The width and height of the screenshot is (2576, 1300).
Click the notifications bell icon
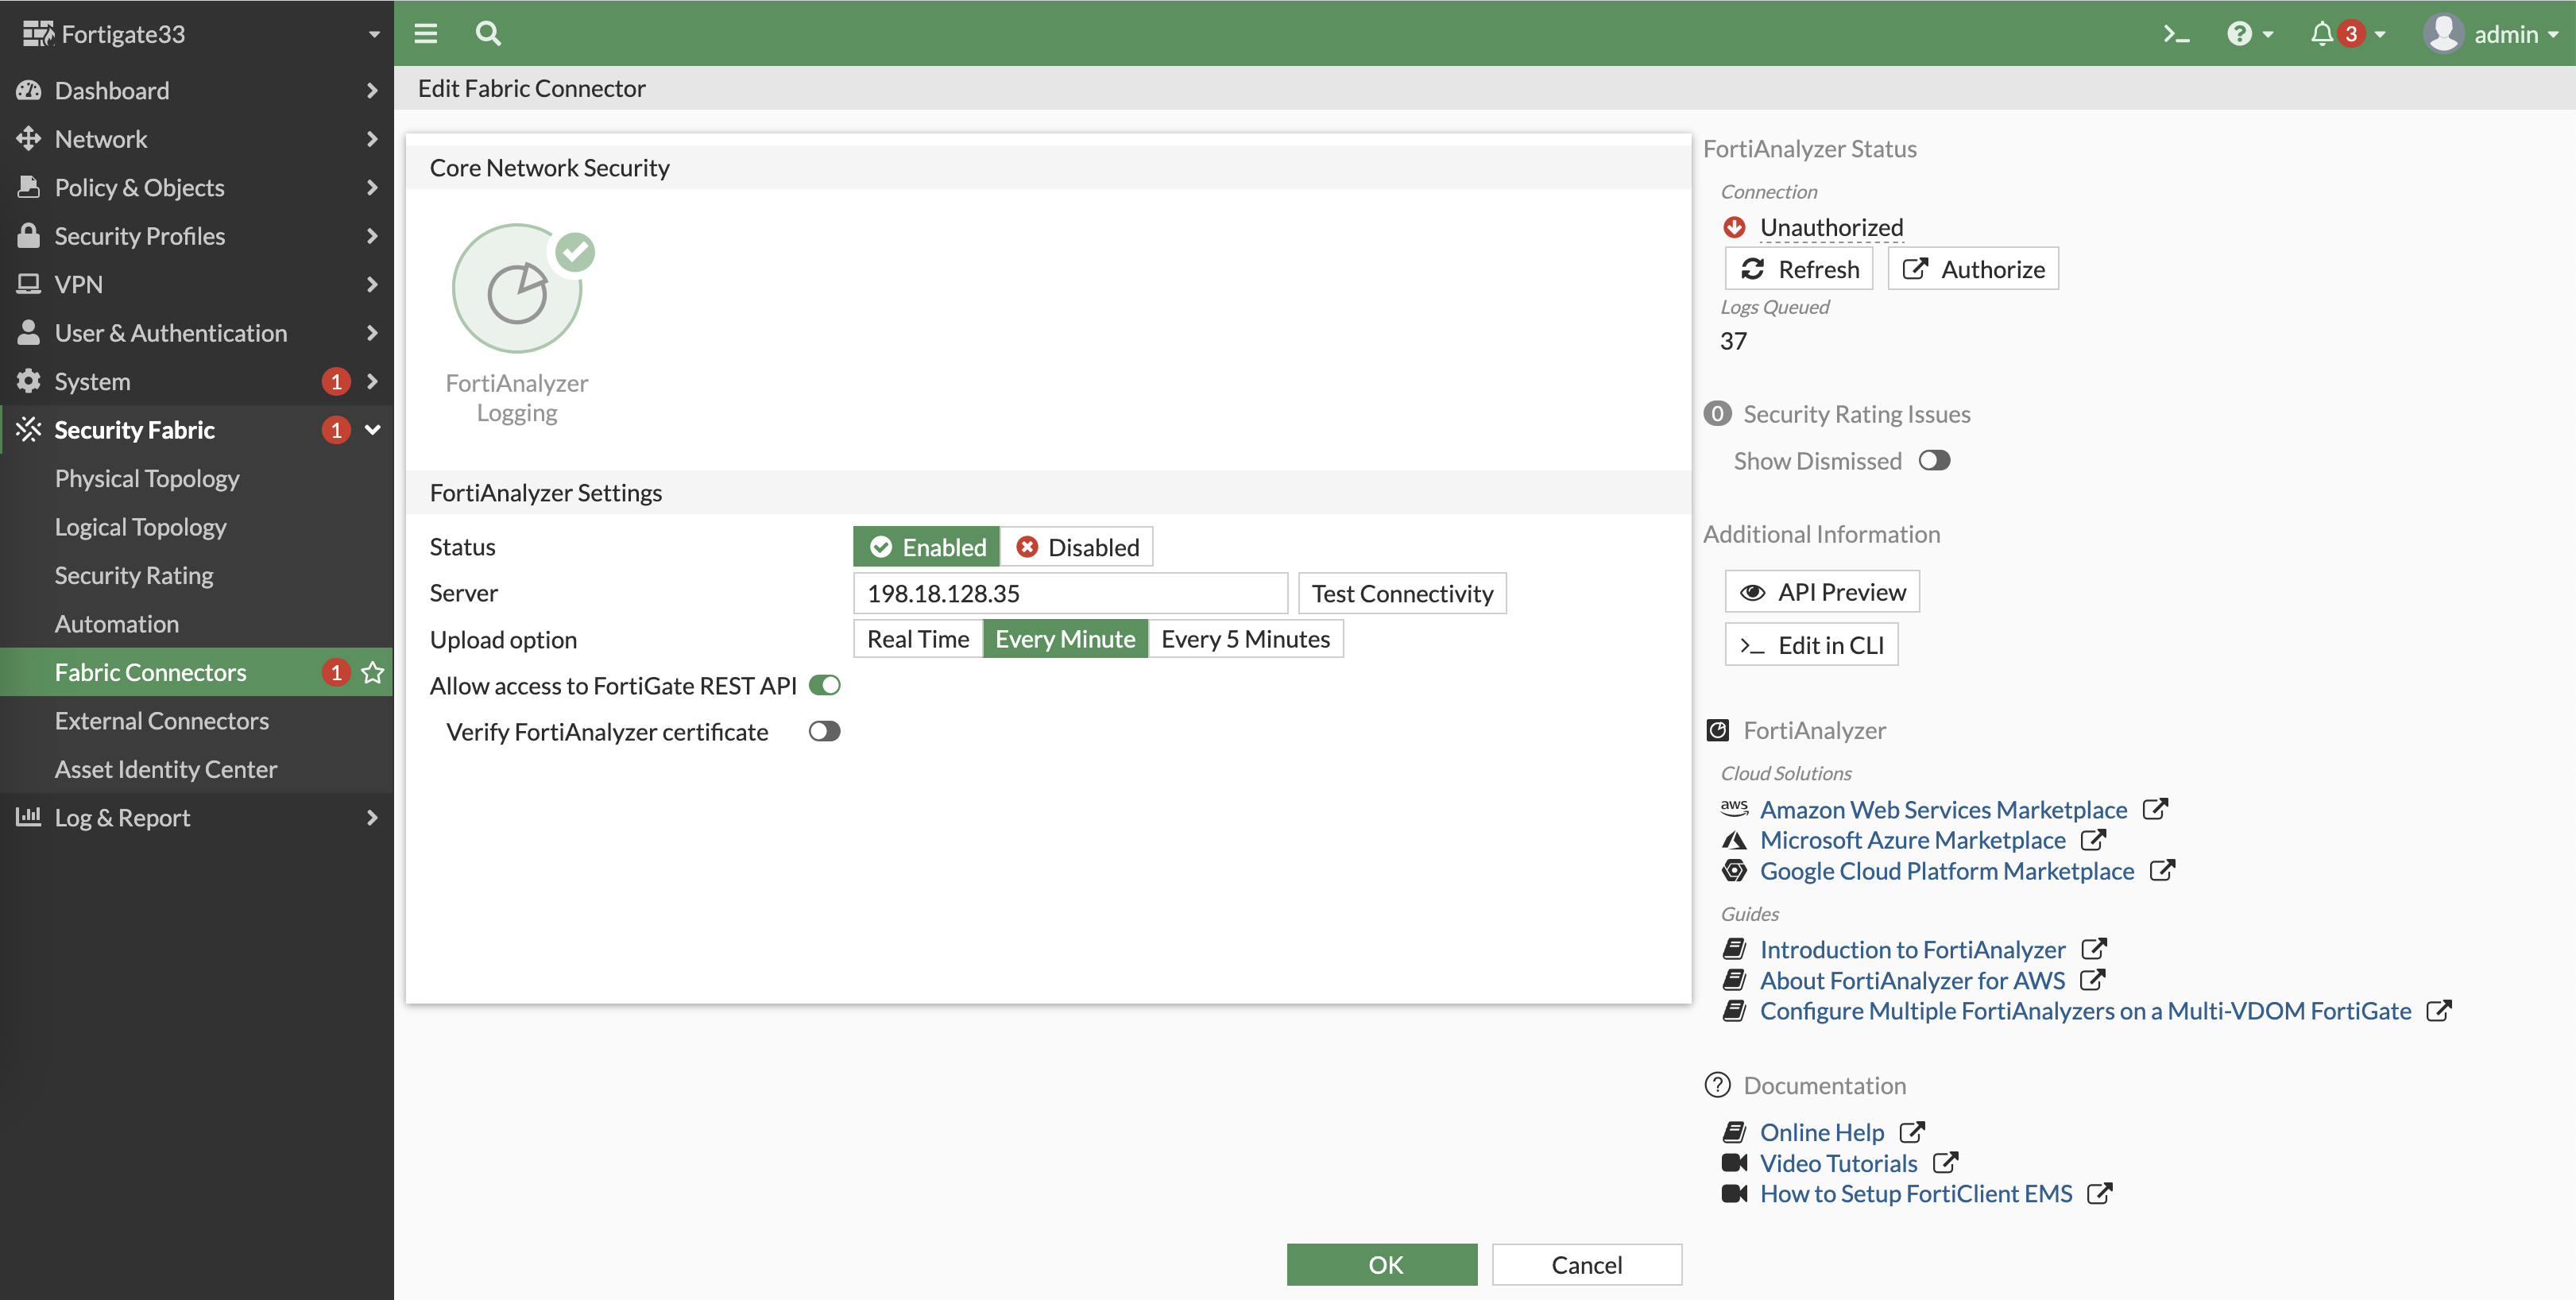(x=2321, y=34)
